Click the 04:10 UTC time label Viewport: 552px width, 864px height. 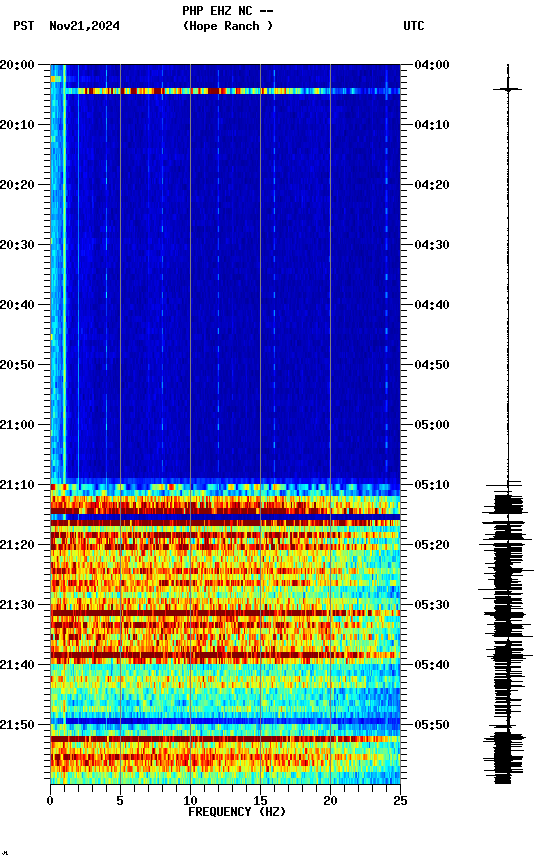tap(432, 125)
